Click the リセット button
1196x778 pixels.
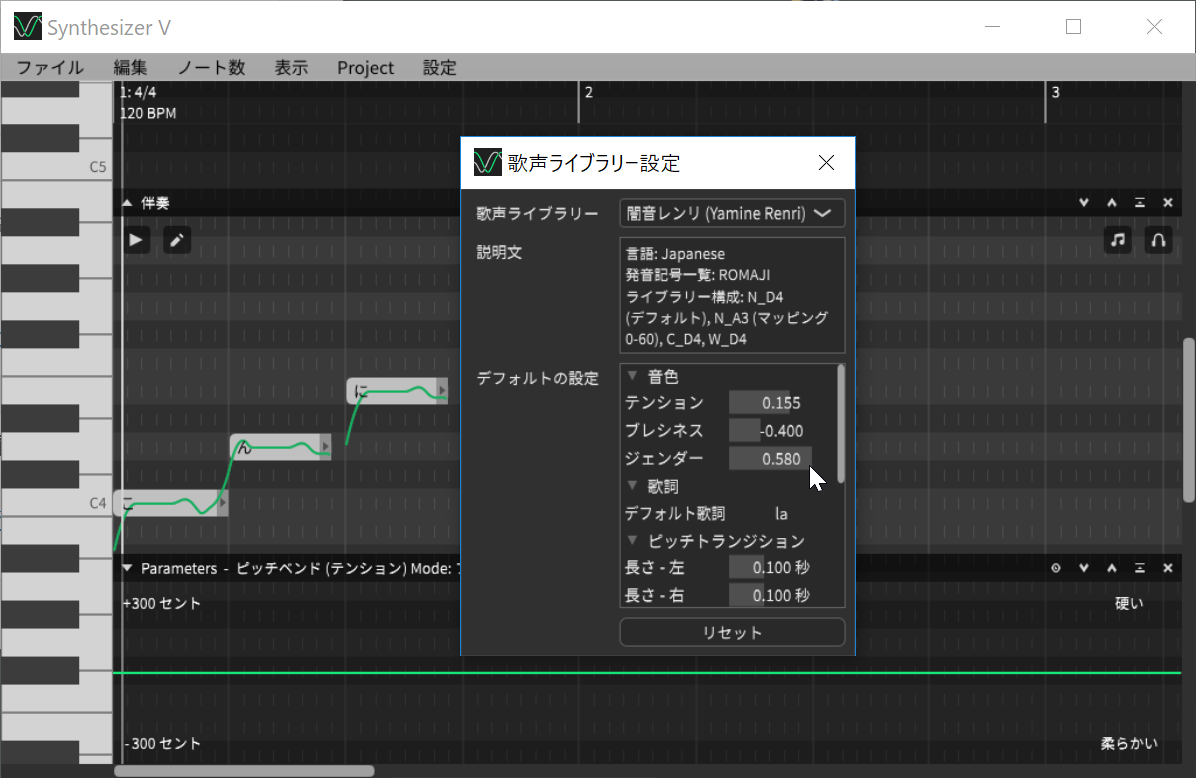(x=732, y=632)
